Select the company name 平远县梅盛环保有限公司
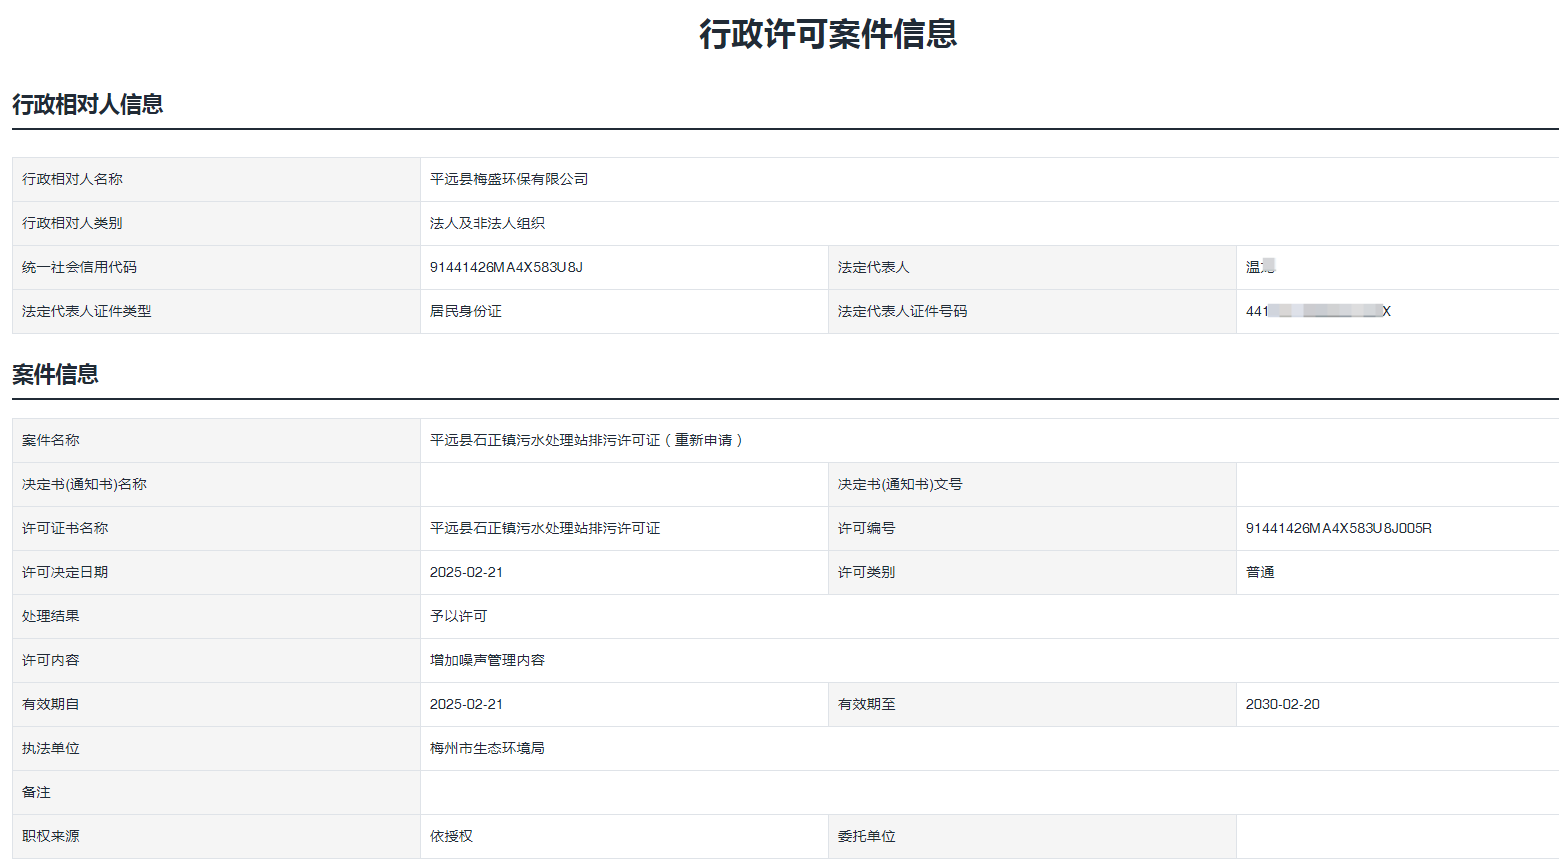Image resolution: width=1559 pixels, height=866 pixels. 509,179
